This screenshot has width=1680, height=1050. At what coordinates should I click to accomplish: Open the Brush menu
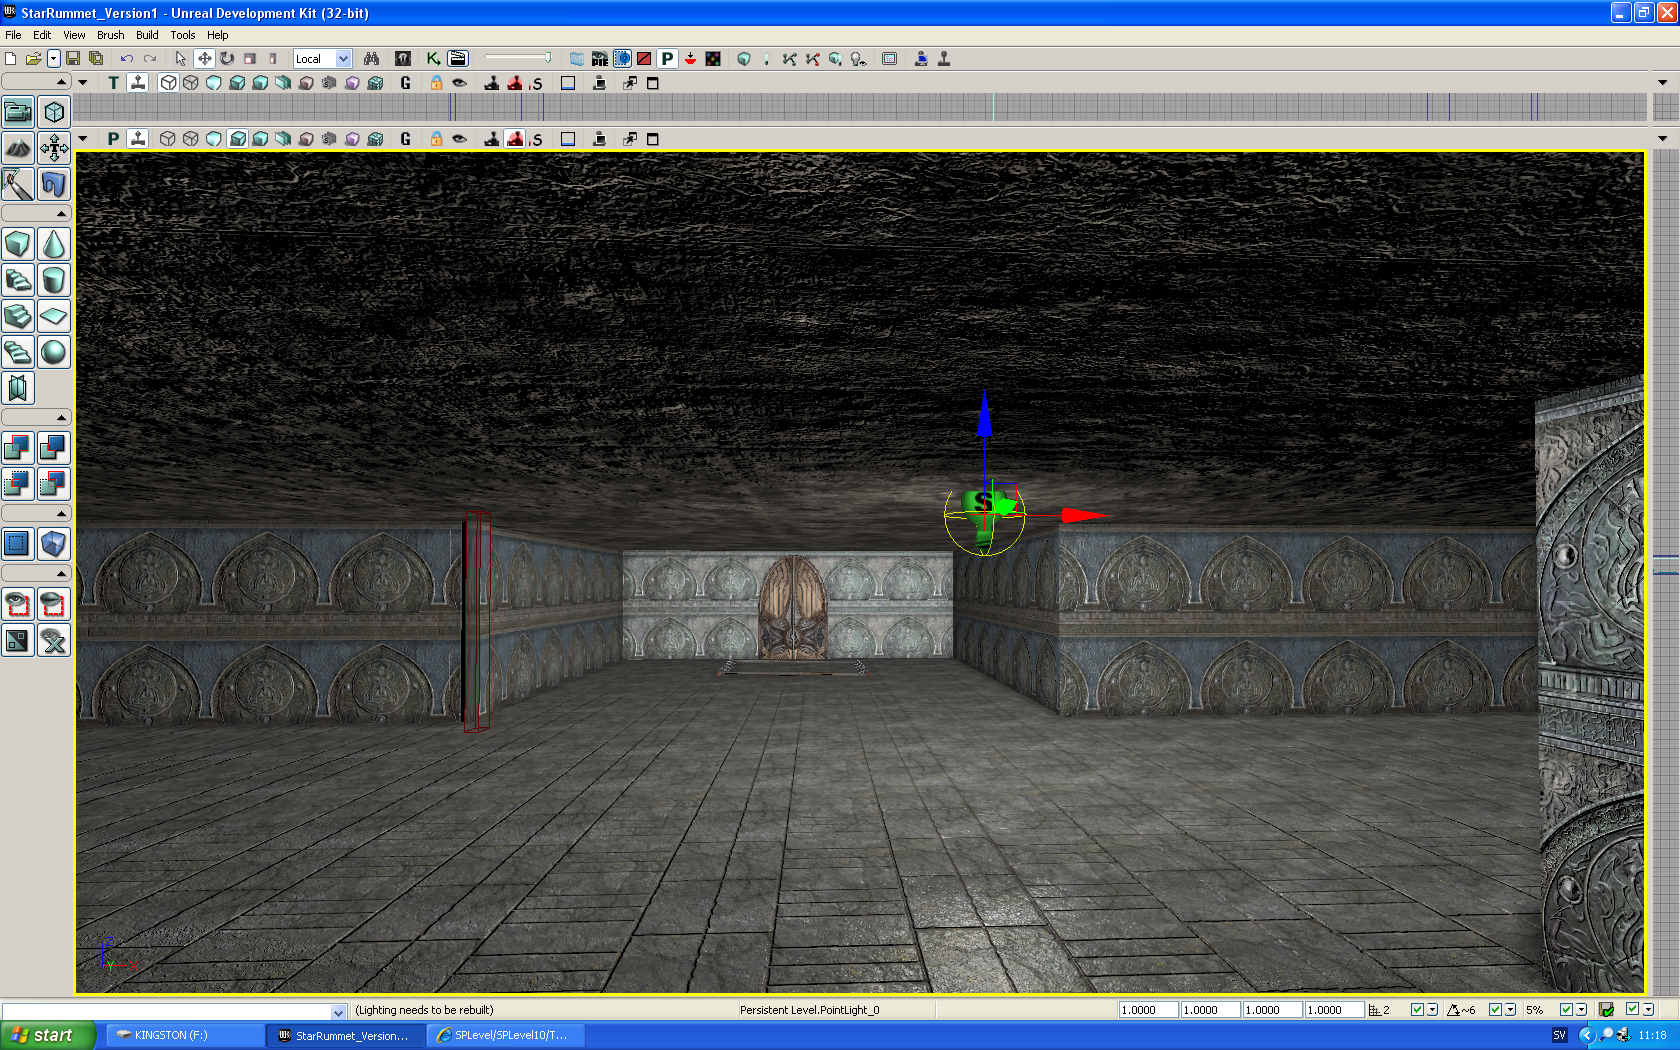click(x=111, y=35)
